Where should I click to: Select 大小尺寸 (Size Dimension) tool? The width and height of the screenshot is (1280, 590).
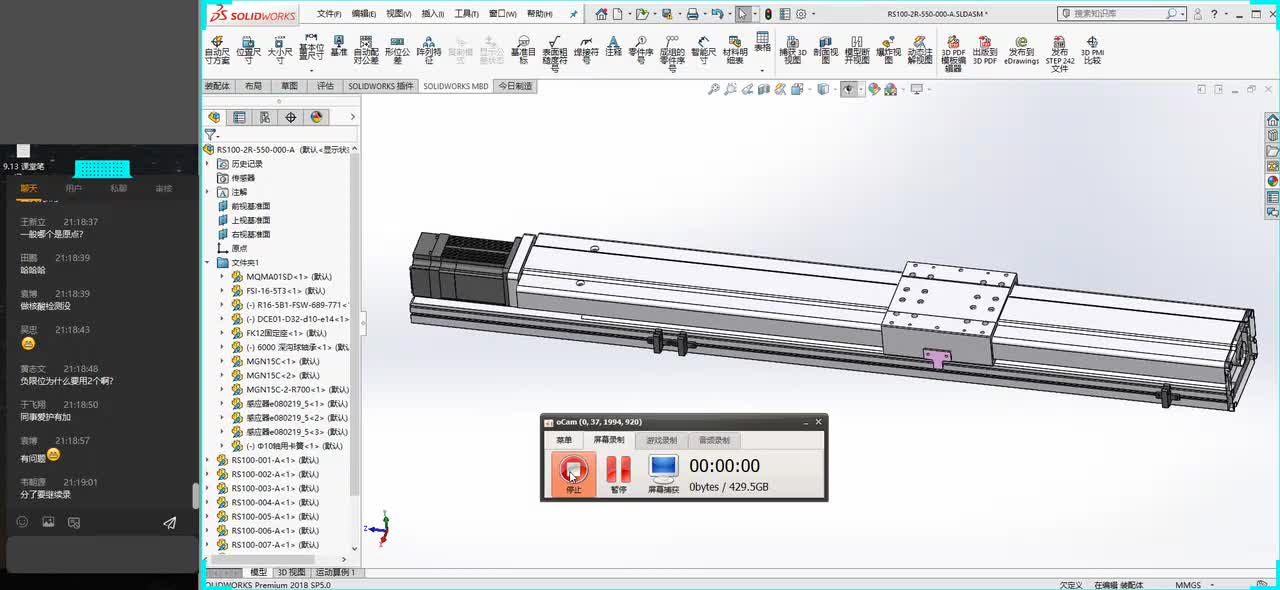click(x=281, y=50)
